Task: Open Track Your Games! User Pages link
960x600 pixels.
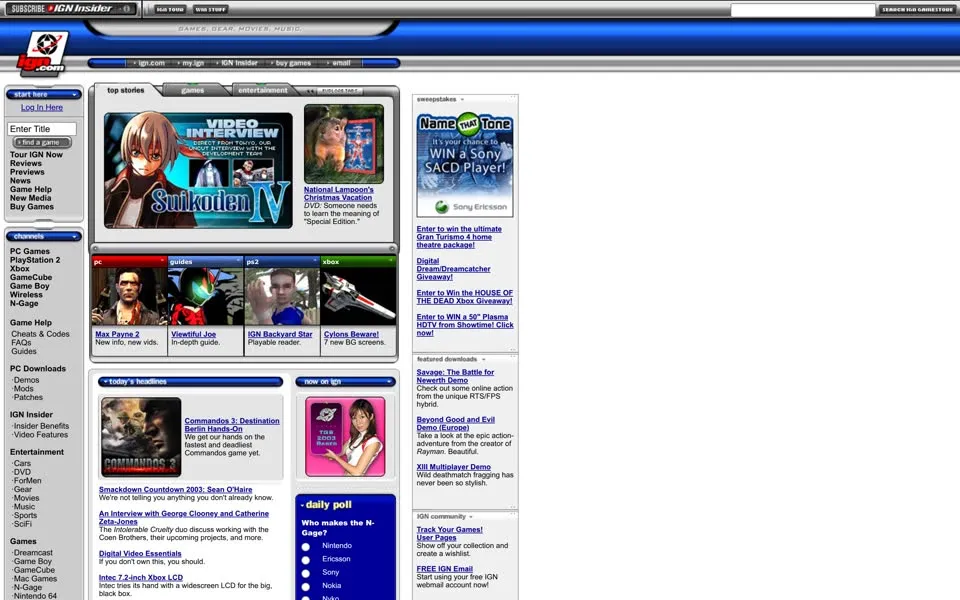Action: (x=449, y=534)
